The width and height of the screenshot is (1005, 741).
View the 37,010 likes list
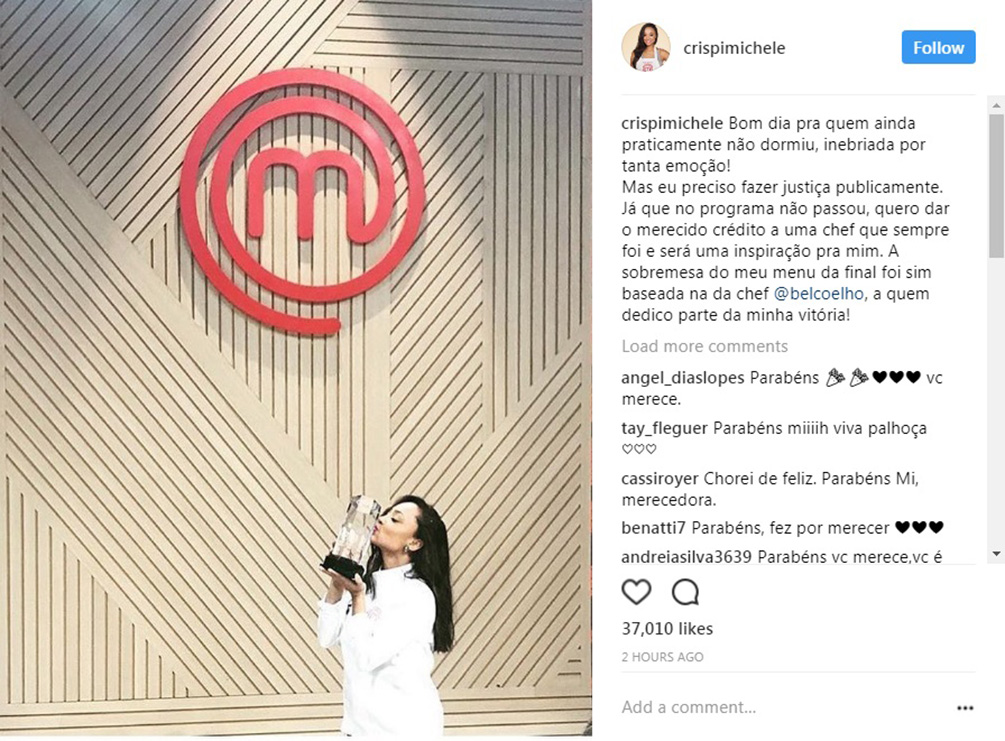click(x=667, y=629)
